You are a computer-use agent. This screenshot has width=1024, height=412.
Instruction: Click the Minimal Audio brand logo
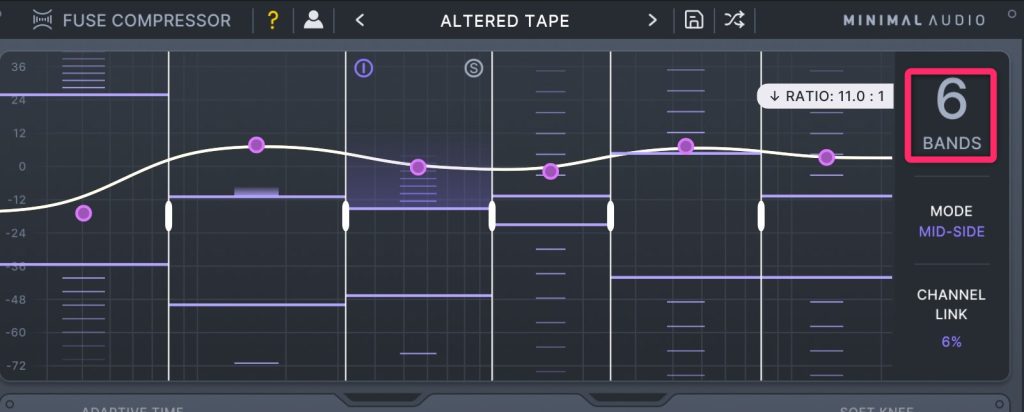point(915,20)
